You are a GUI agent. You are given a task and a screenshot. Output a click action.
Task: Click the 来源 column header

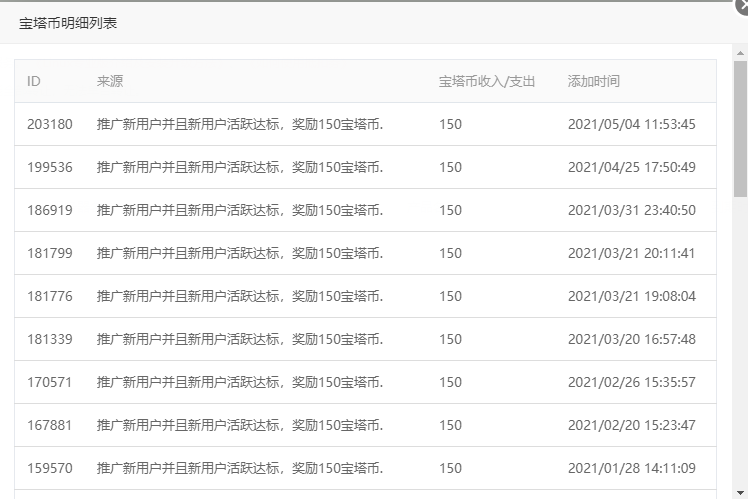[x=110, y=81]
